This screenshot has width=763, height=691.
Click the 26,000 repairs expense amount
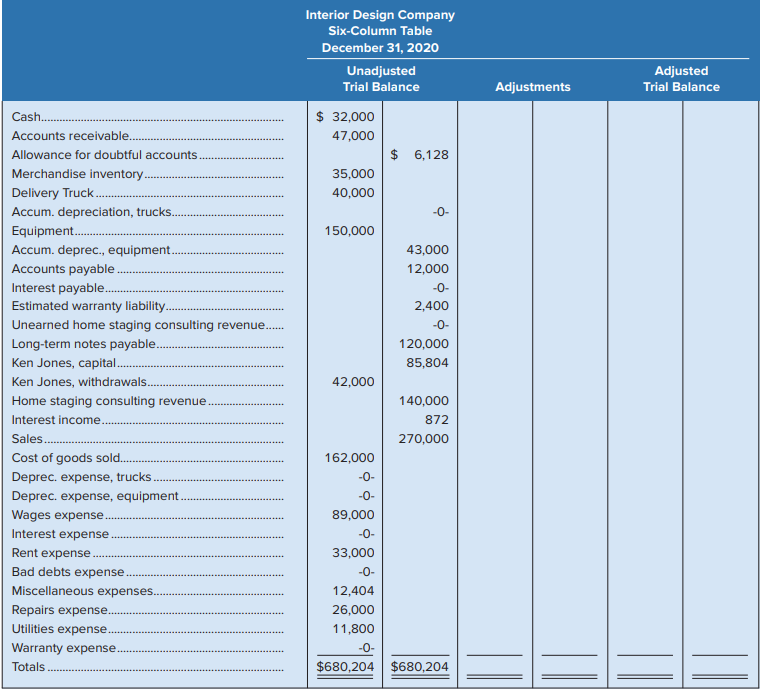click(x=353, y=609)
